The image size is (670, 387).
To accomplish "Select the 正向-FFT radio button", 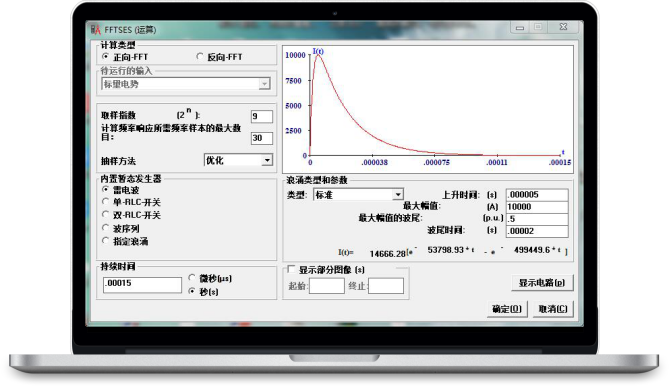I will 106,56.
